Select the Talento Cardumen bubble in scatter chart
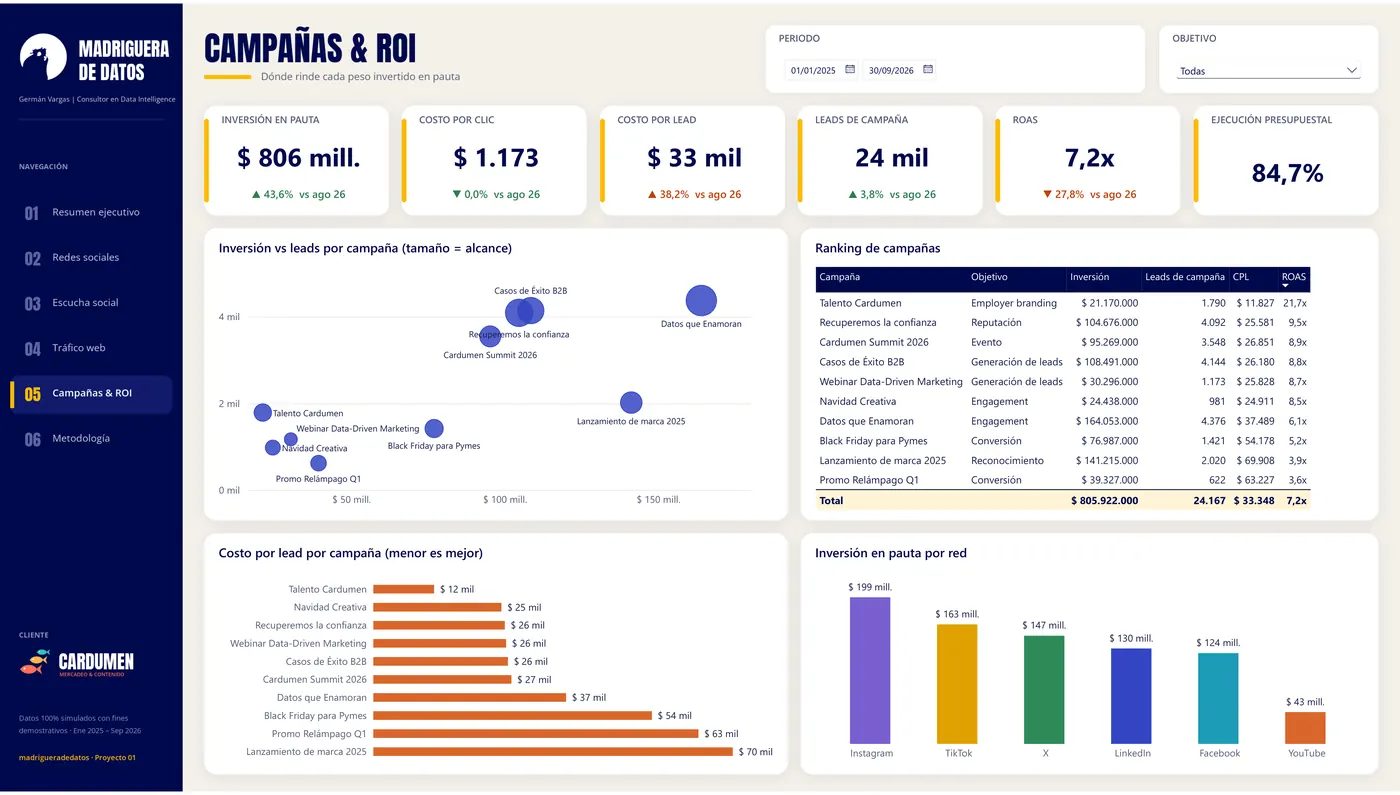Viewport: 1400px width, 795px height. coord(262,412)
